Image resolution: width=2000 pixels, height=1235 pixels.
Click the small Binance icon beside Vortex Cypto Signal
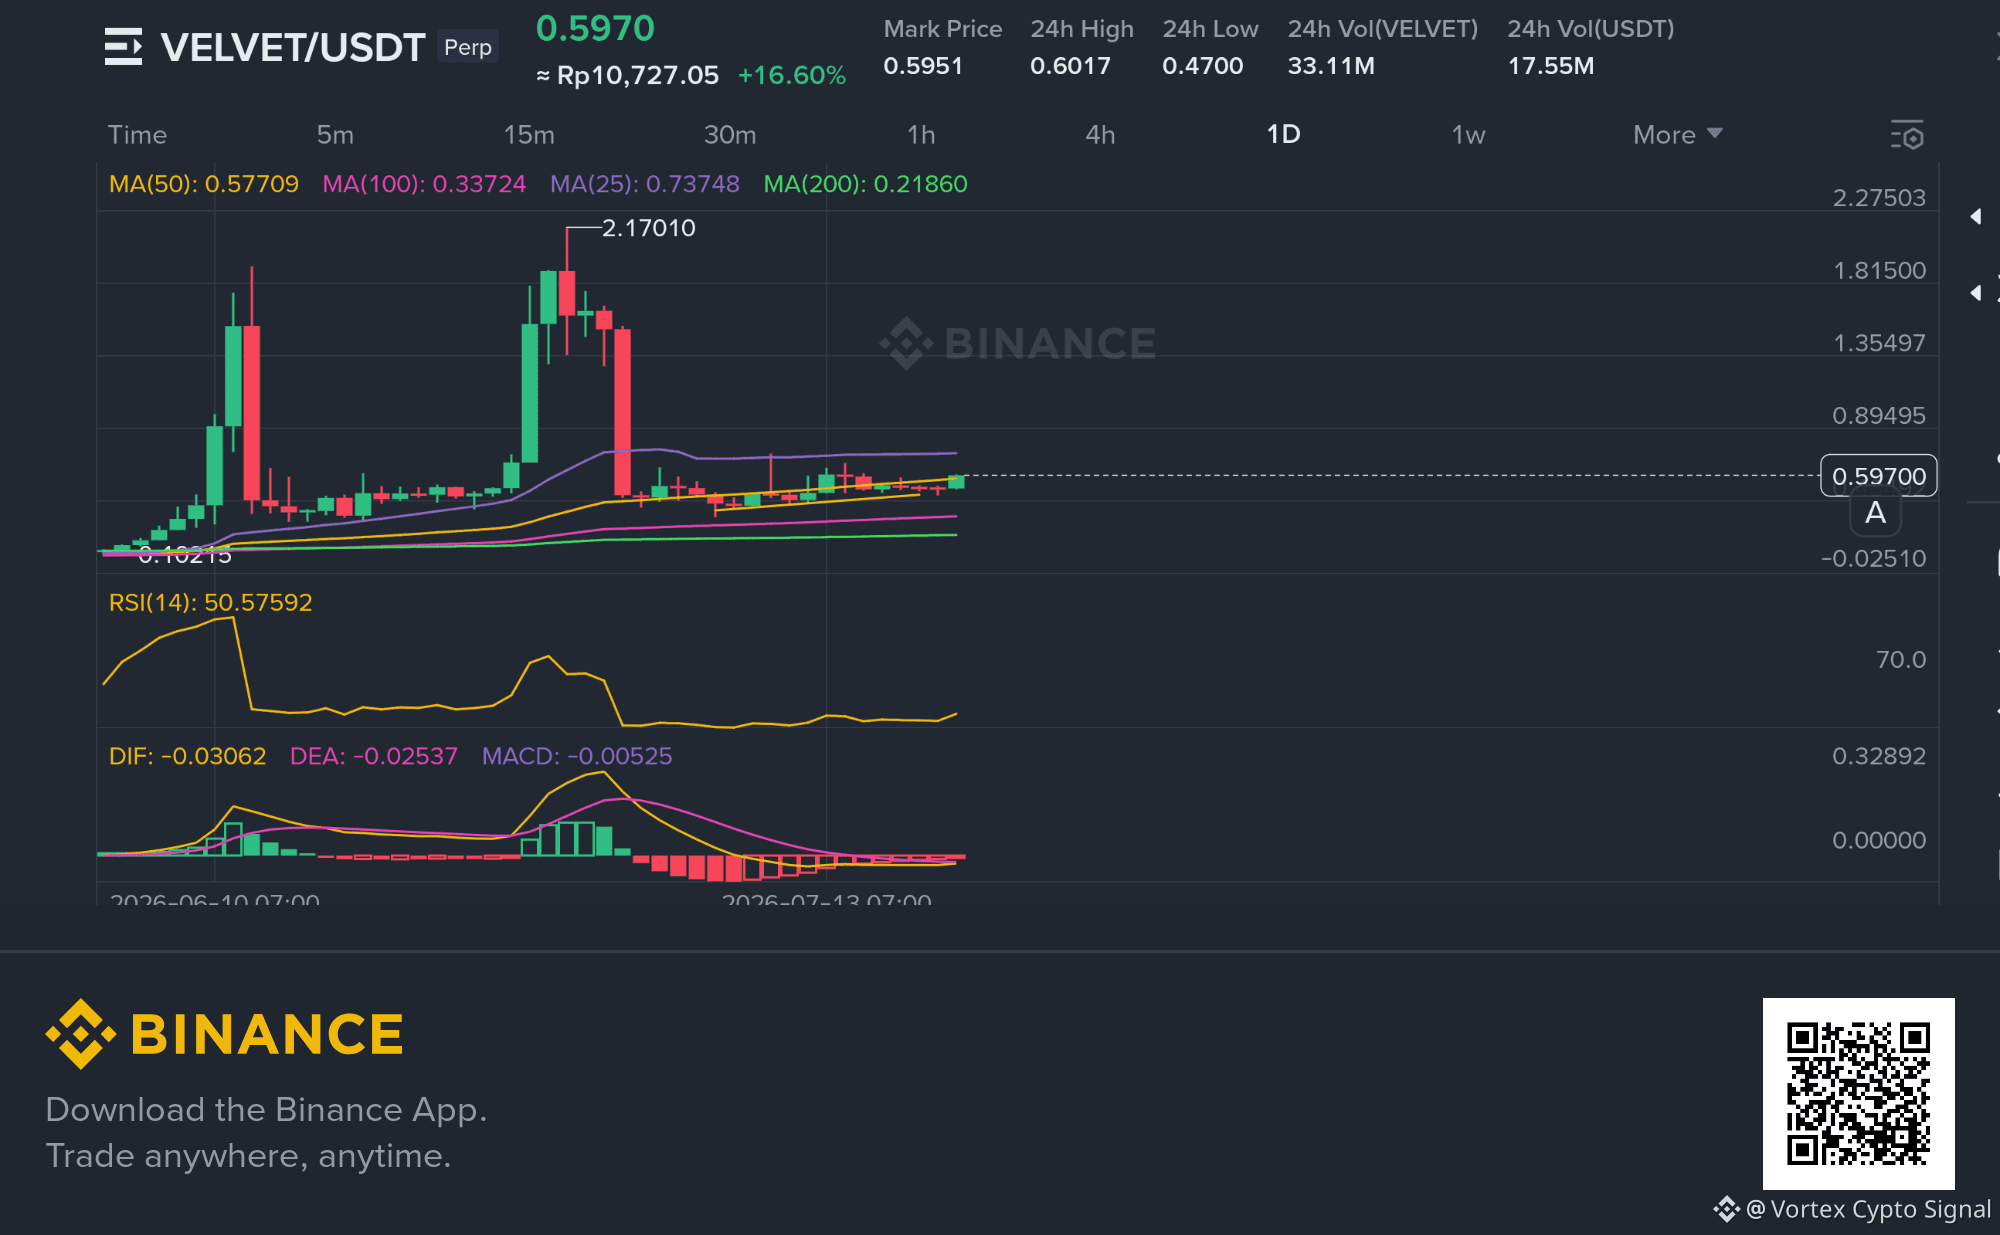(1727, 1210)
